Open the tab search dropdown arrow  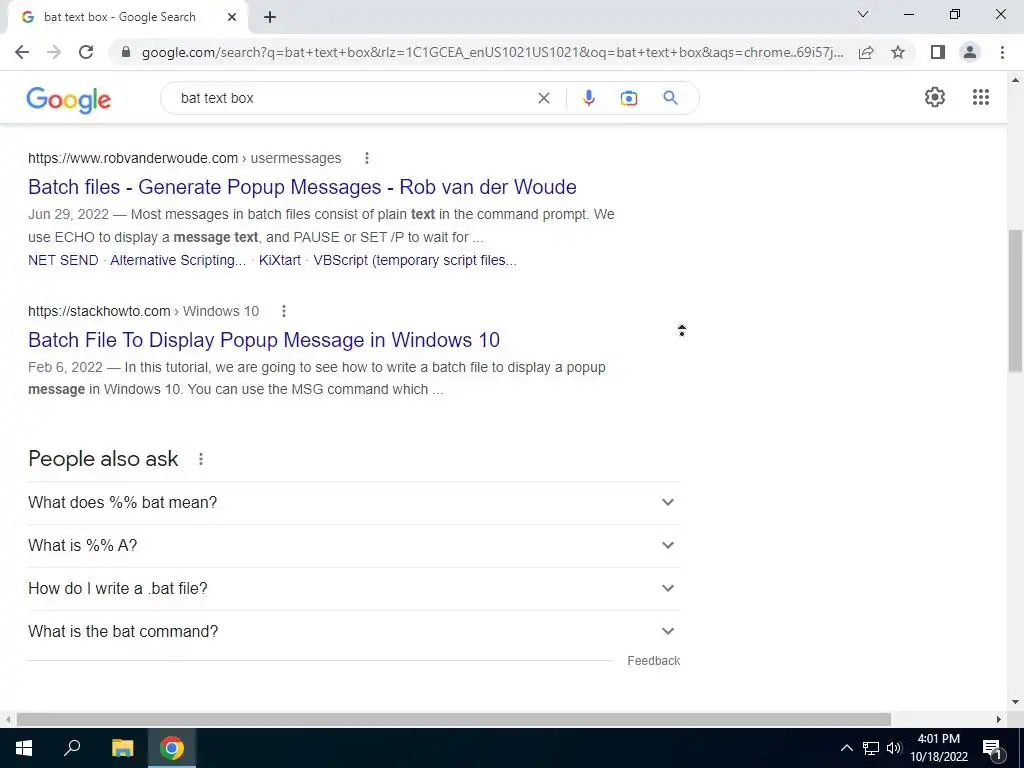[x=862, y=14]
